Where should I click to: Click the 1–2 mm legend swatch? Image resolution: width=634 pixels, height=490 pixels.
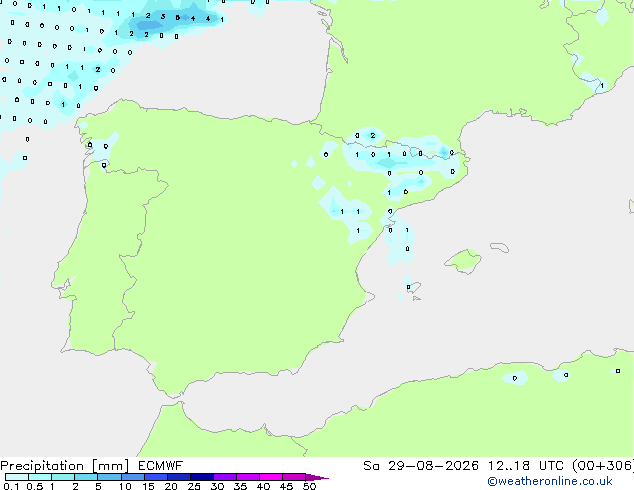pyautogui.click(x=63, y=477)
